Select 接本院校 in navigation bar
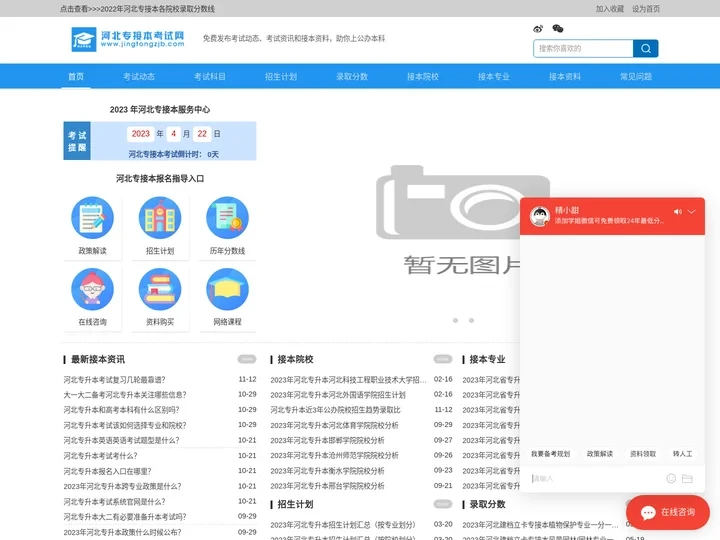Viewport: 720px width, 540px height. click(x=423, y=76)
